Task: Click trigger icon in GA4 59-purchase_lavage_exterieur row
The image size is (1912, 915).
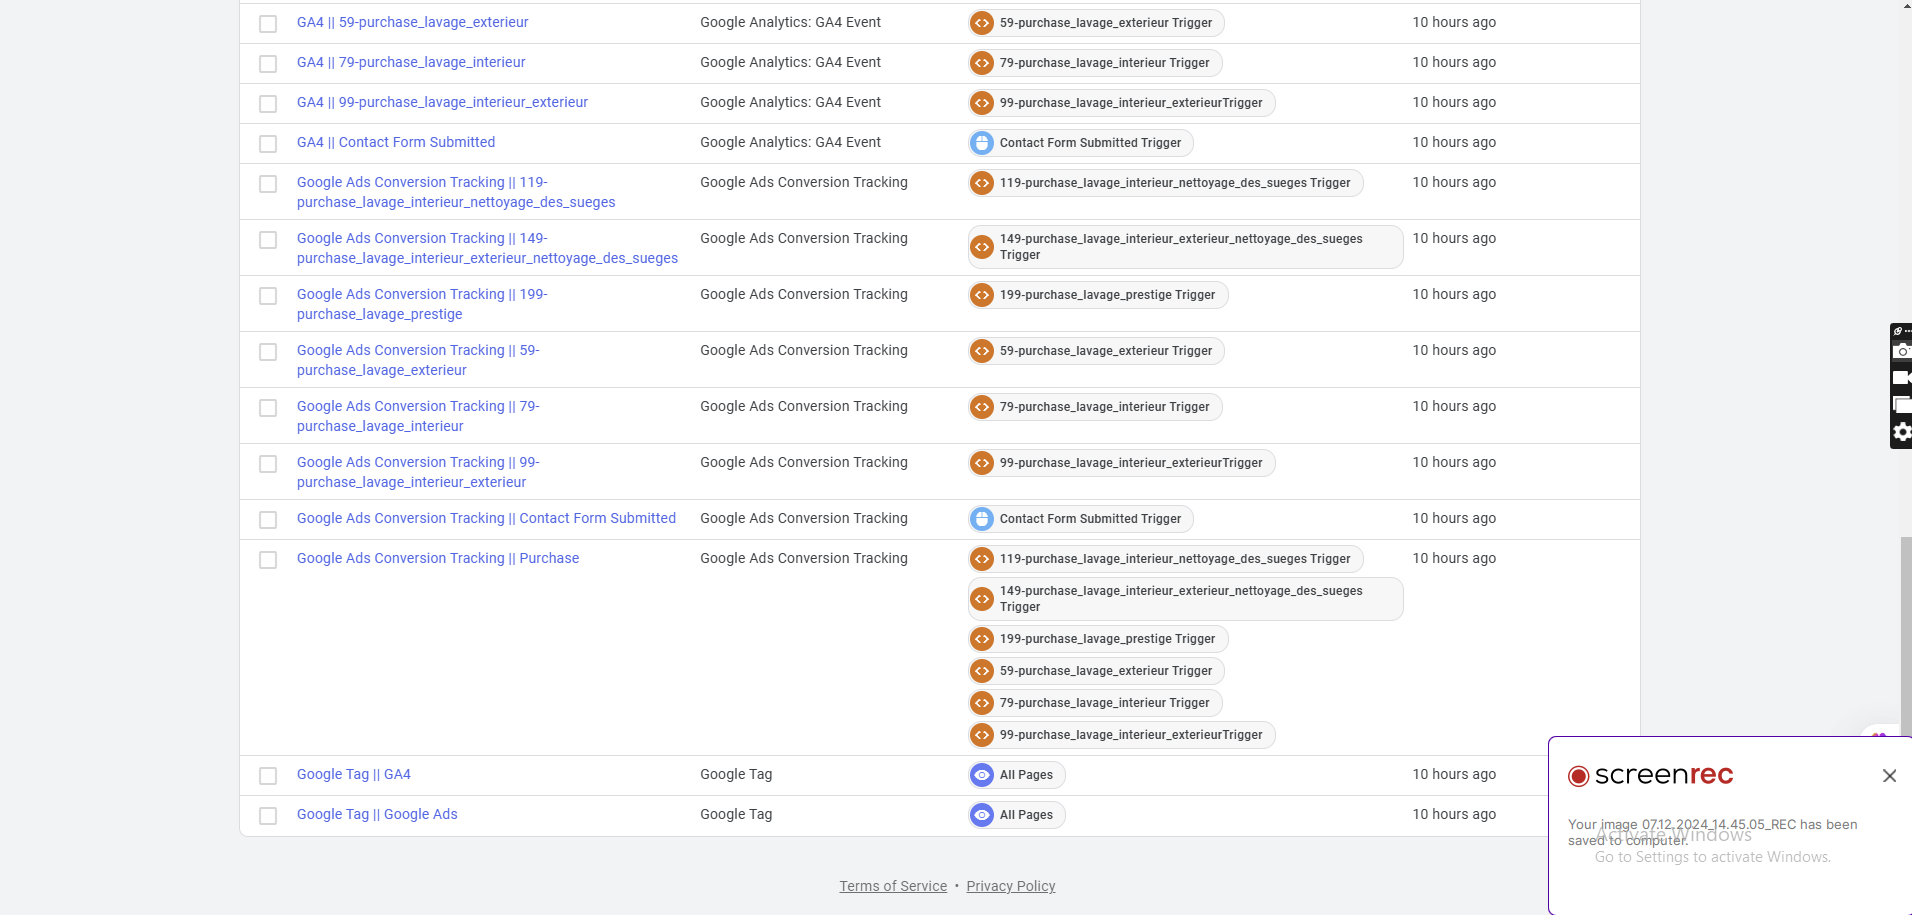Action: pos(982,23)
